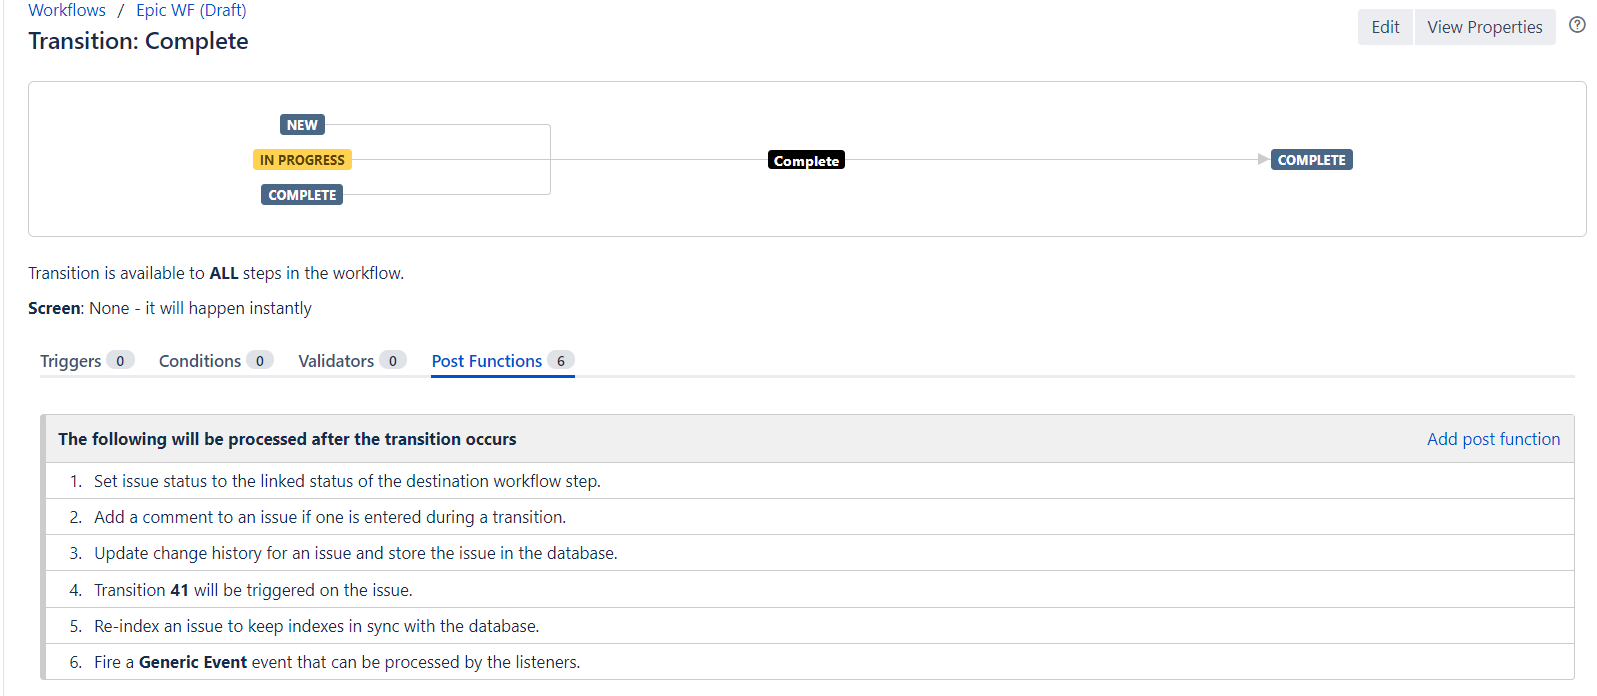Select the IN PROGRESS status lozenge

tap(302, 160)
